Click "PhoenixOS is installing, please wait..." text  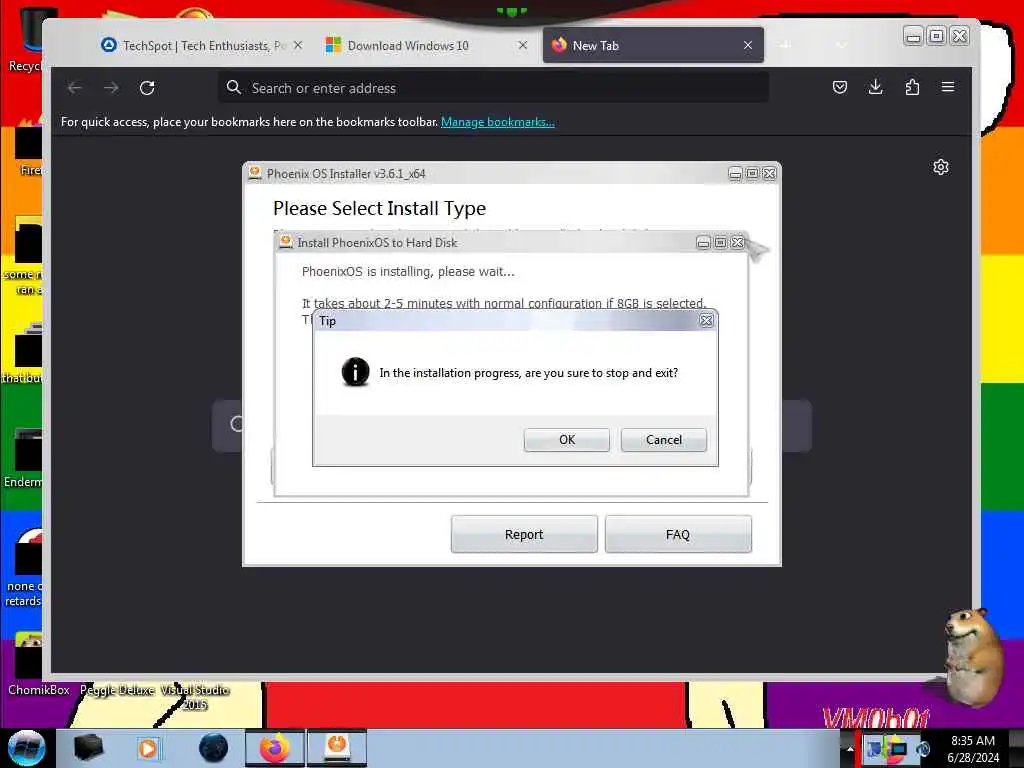point(408,272)
